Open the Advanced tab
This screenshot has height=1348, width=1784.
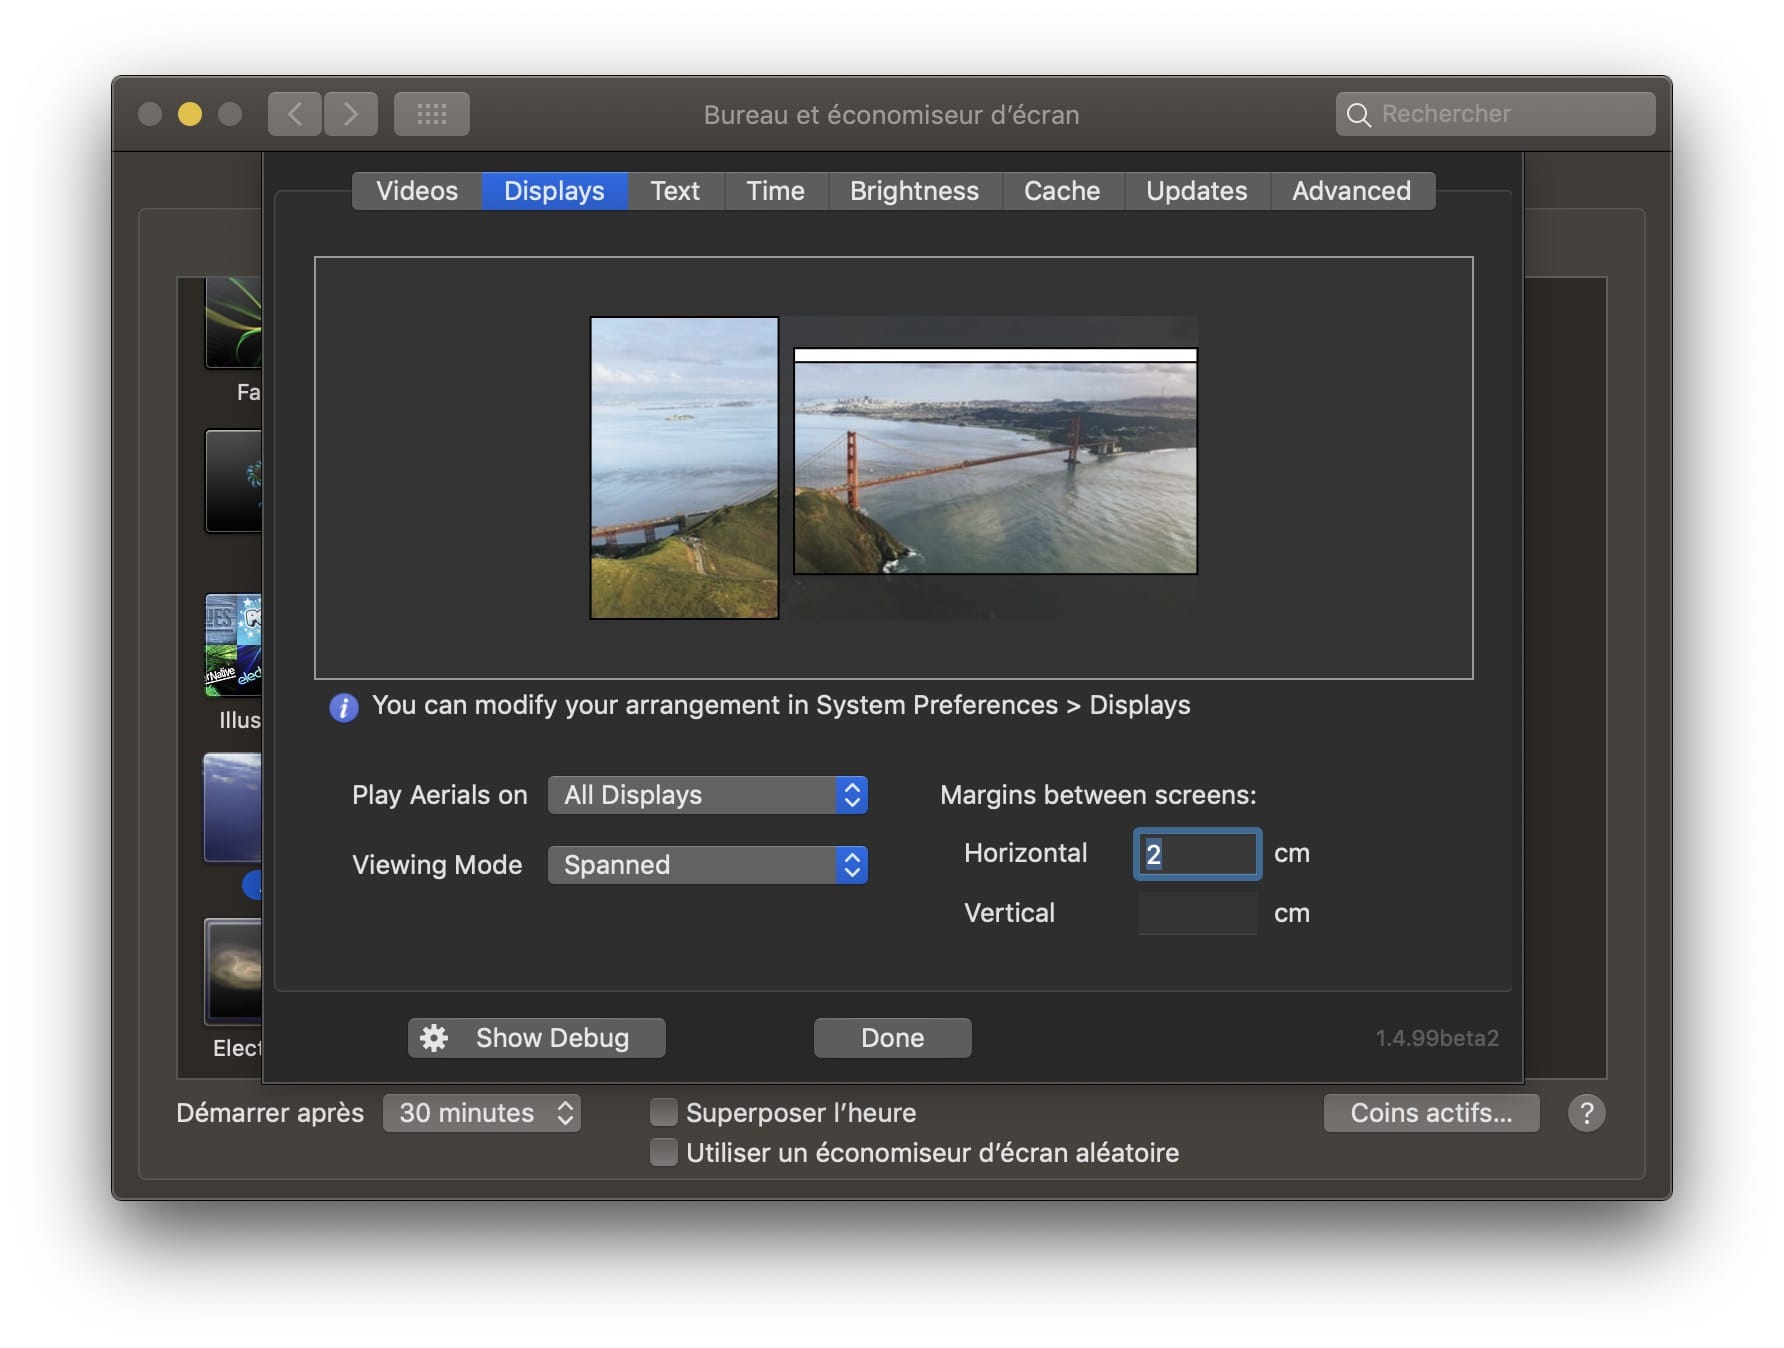(x=1352, y=191)
